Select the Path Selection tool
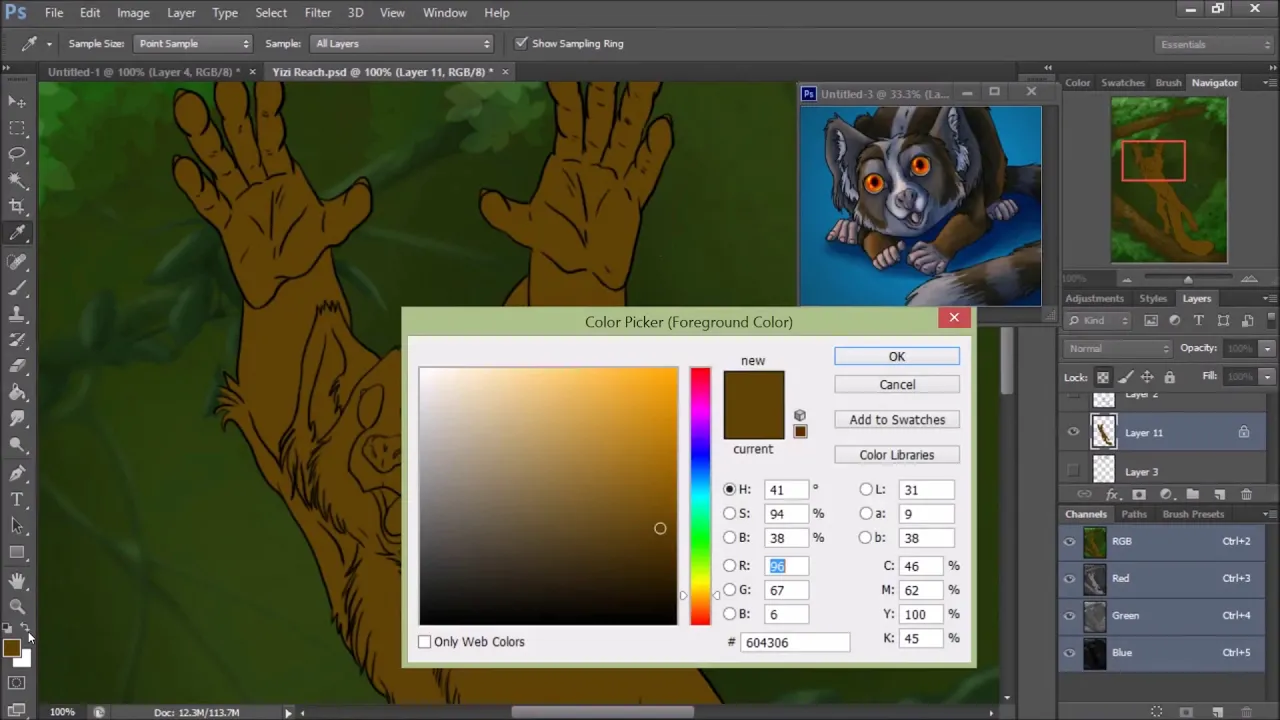1280x720 pixels. 17,525
